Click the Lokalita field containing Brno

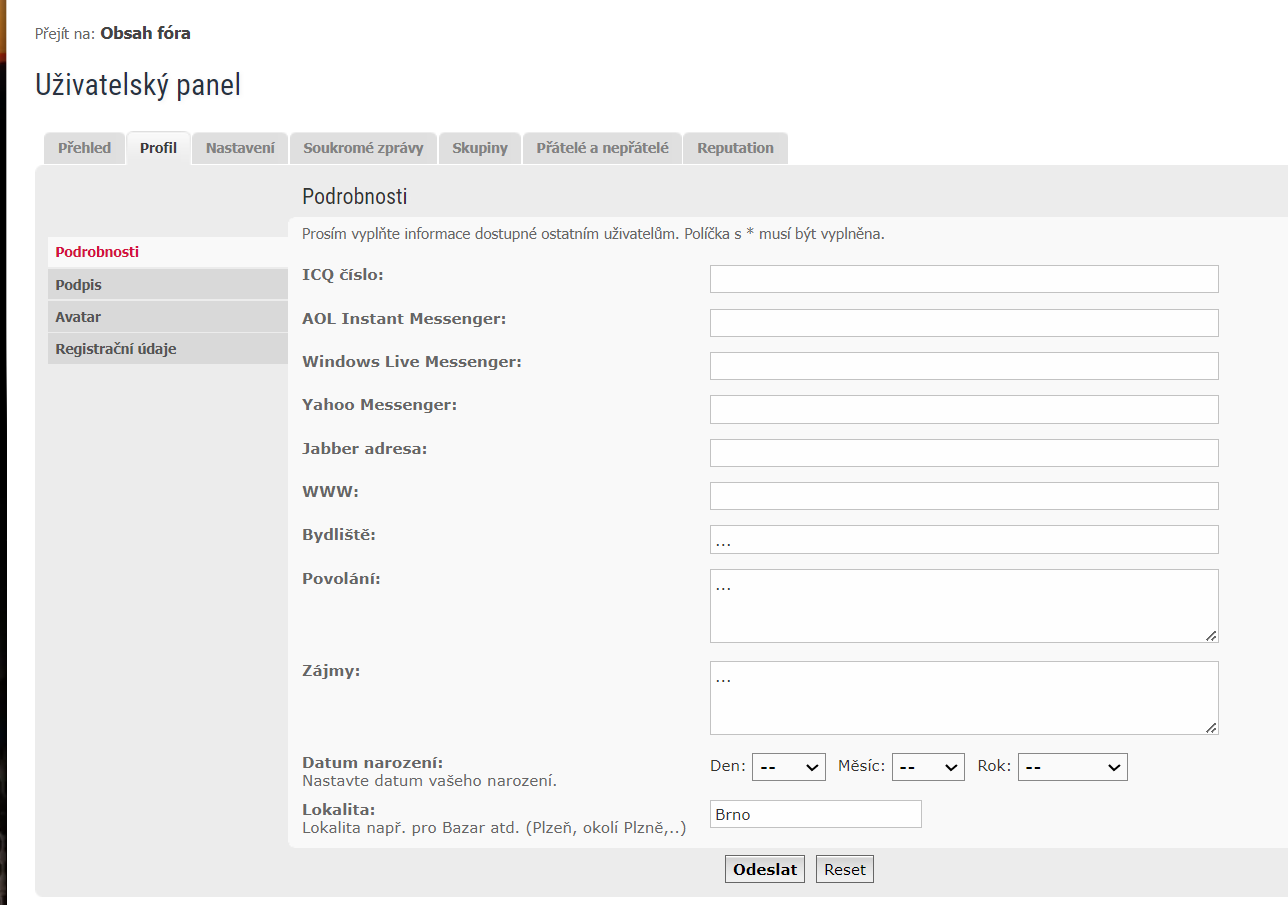(x=815, y=814)
